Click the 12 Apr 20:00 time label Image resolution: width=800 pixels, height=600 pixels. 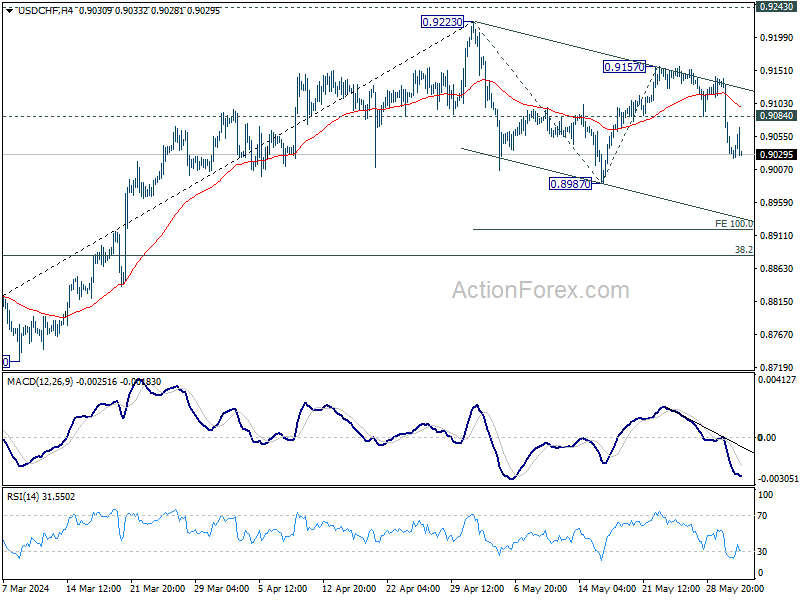349,588
